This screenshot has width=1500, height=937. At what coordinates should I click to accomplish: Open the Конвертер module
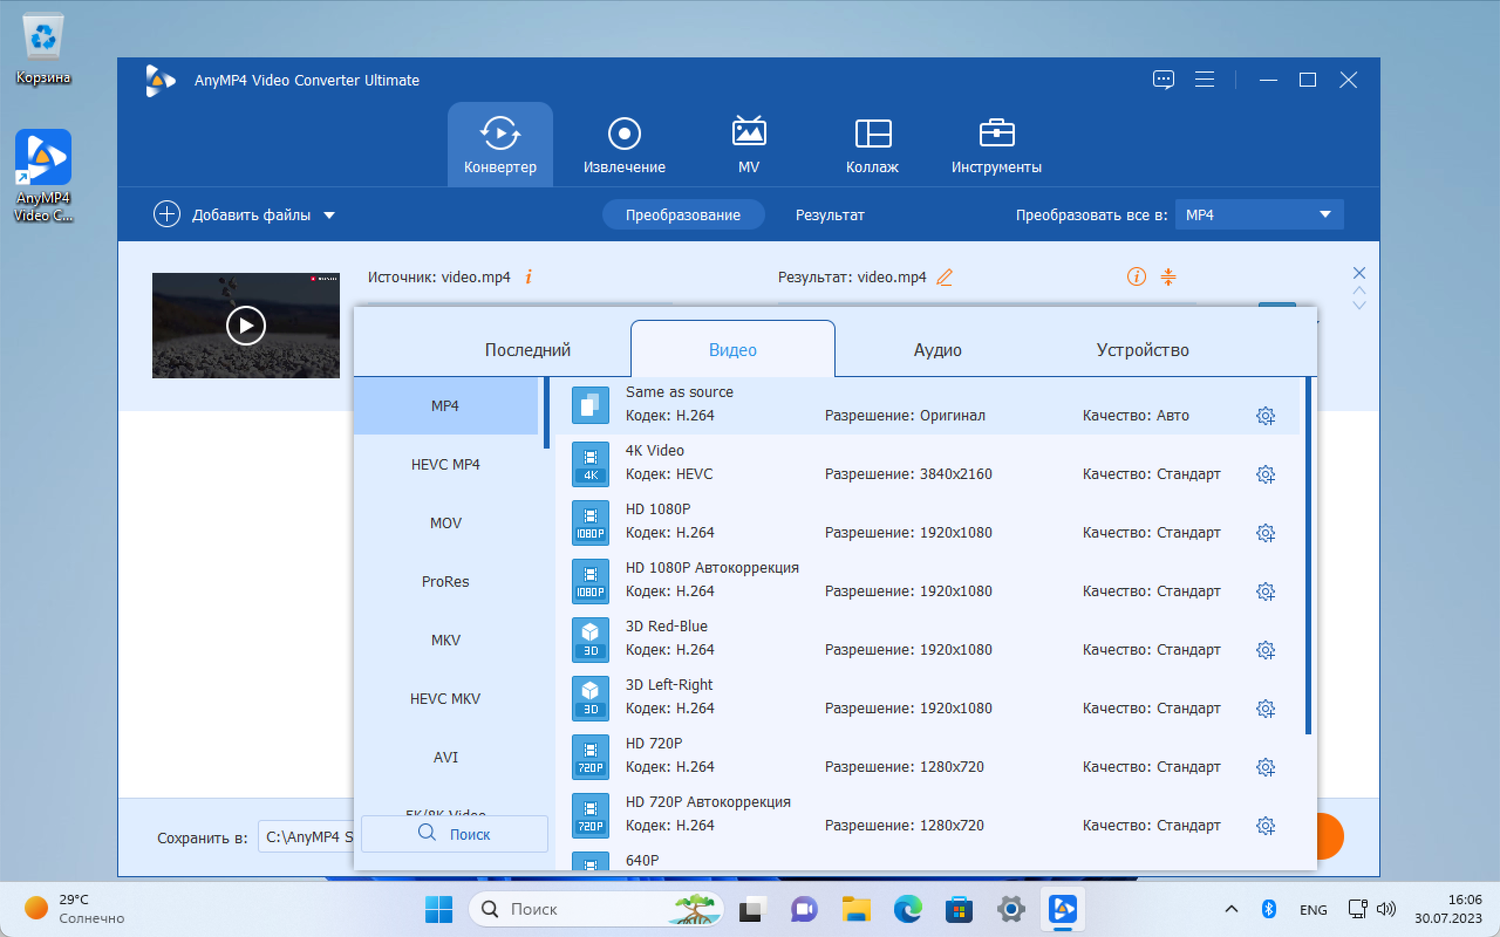[x=500, y=145]
